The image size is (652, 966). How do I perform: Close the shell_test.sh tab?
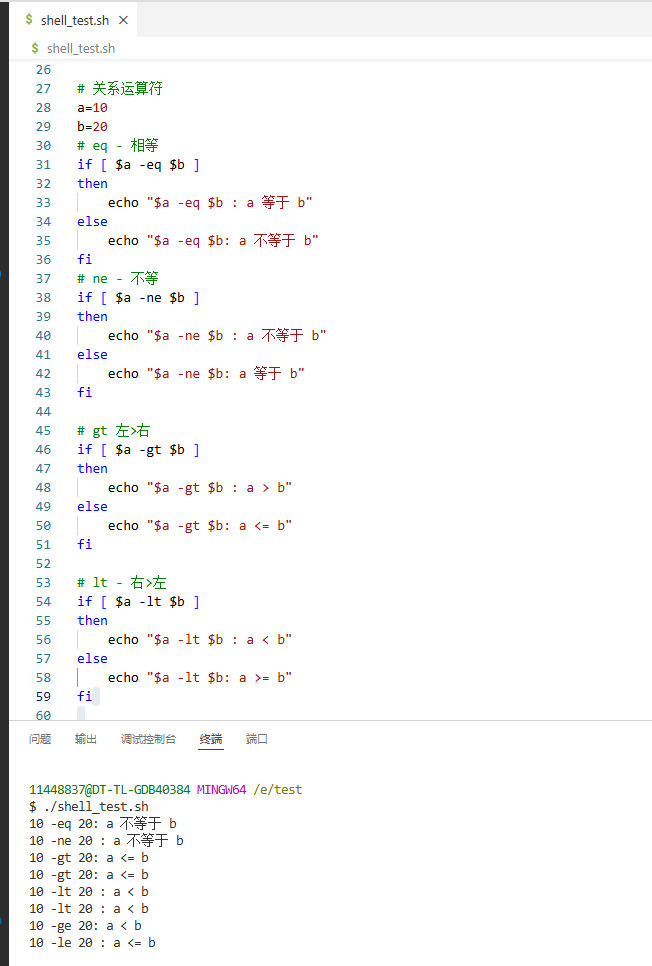click(x=123, y=20)
